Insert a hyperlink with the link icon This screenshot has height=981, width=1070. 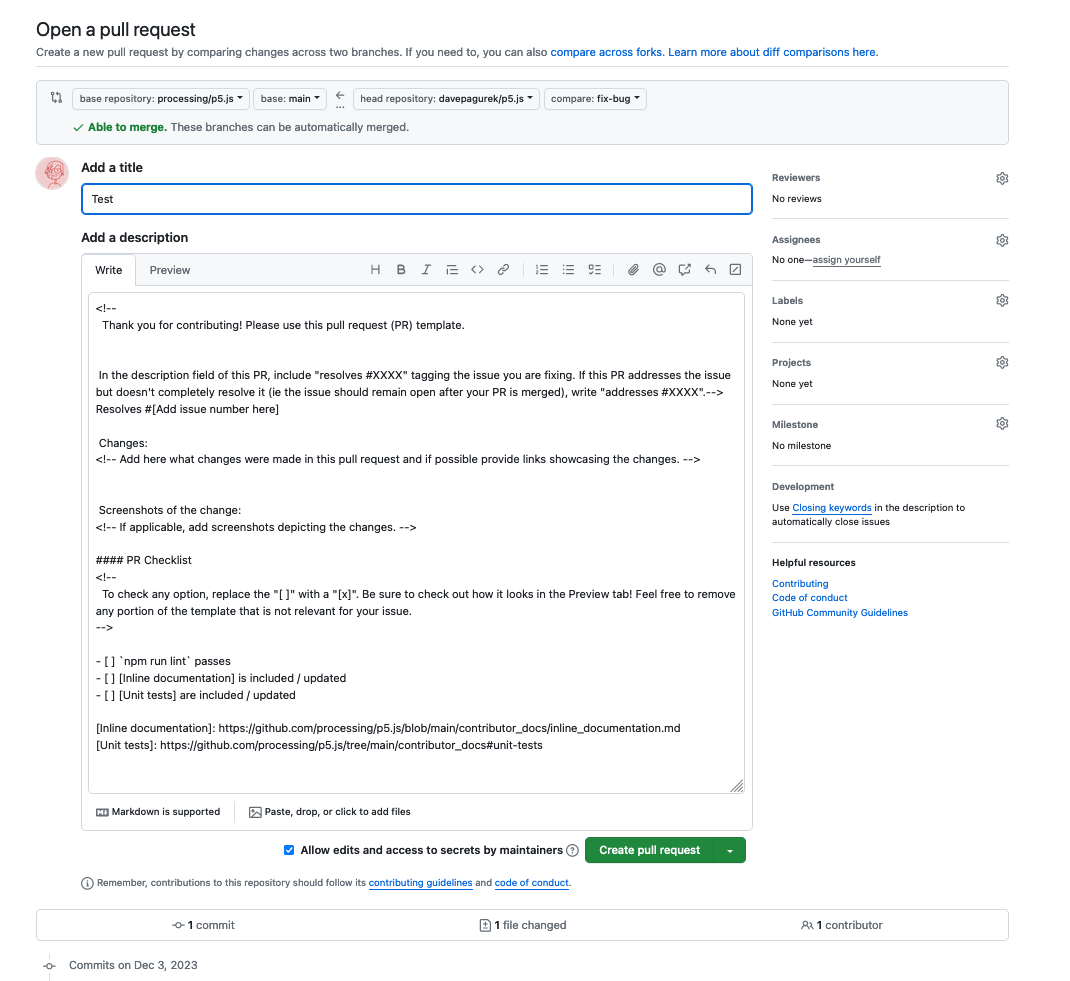pyautogui.click(x=502, y=269)
